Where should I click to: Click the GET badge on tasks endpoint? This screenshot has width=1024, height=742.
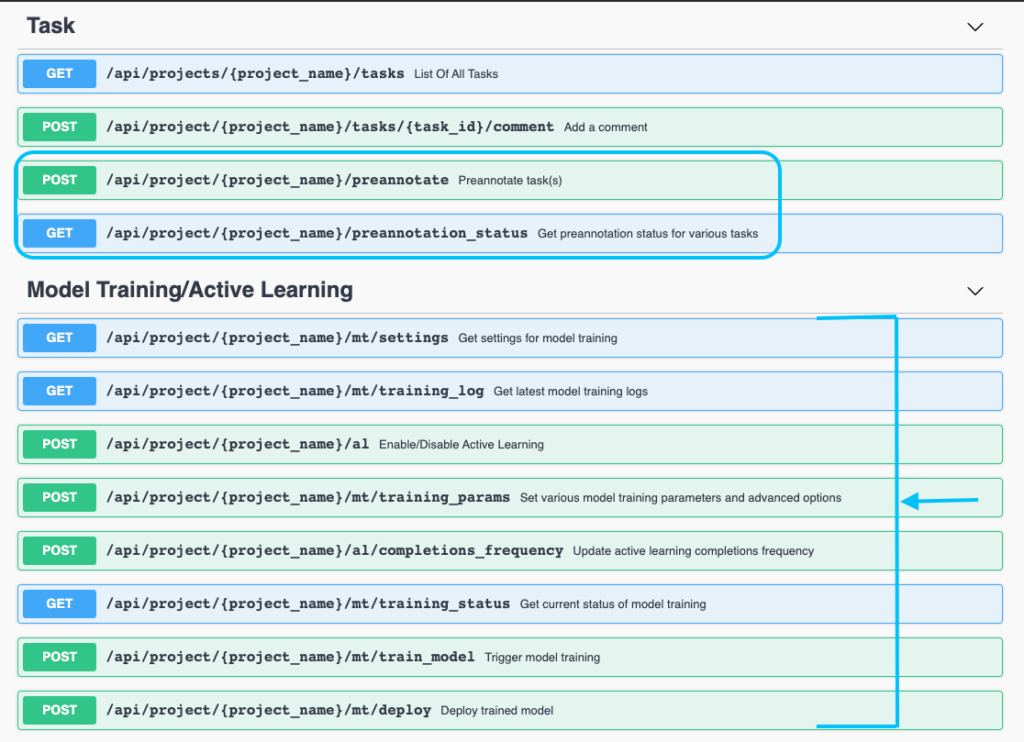coord(57,73)
